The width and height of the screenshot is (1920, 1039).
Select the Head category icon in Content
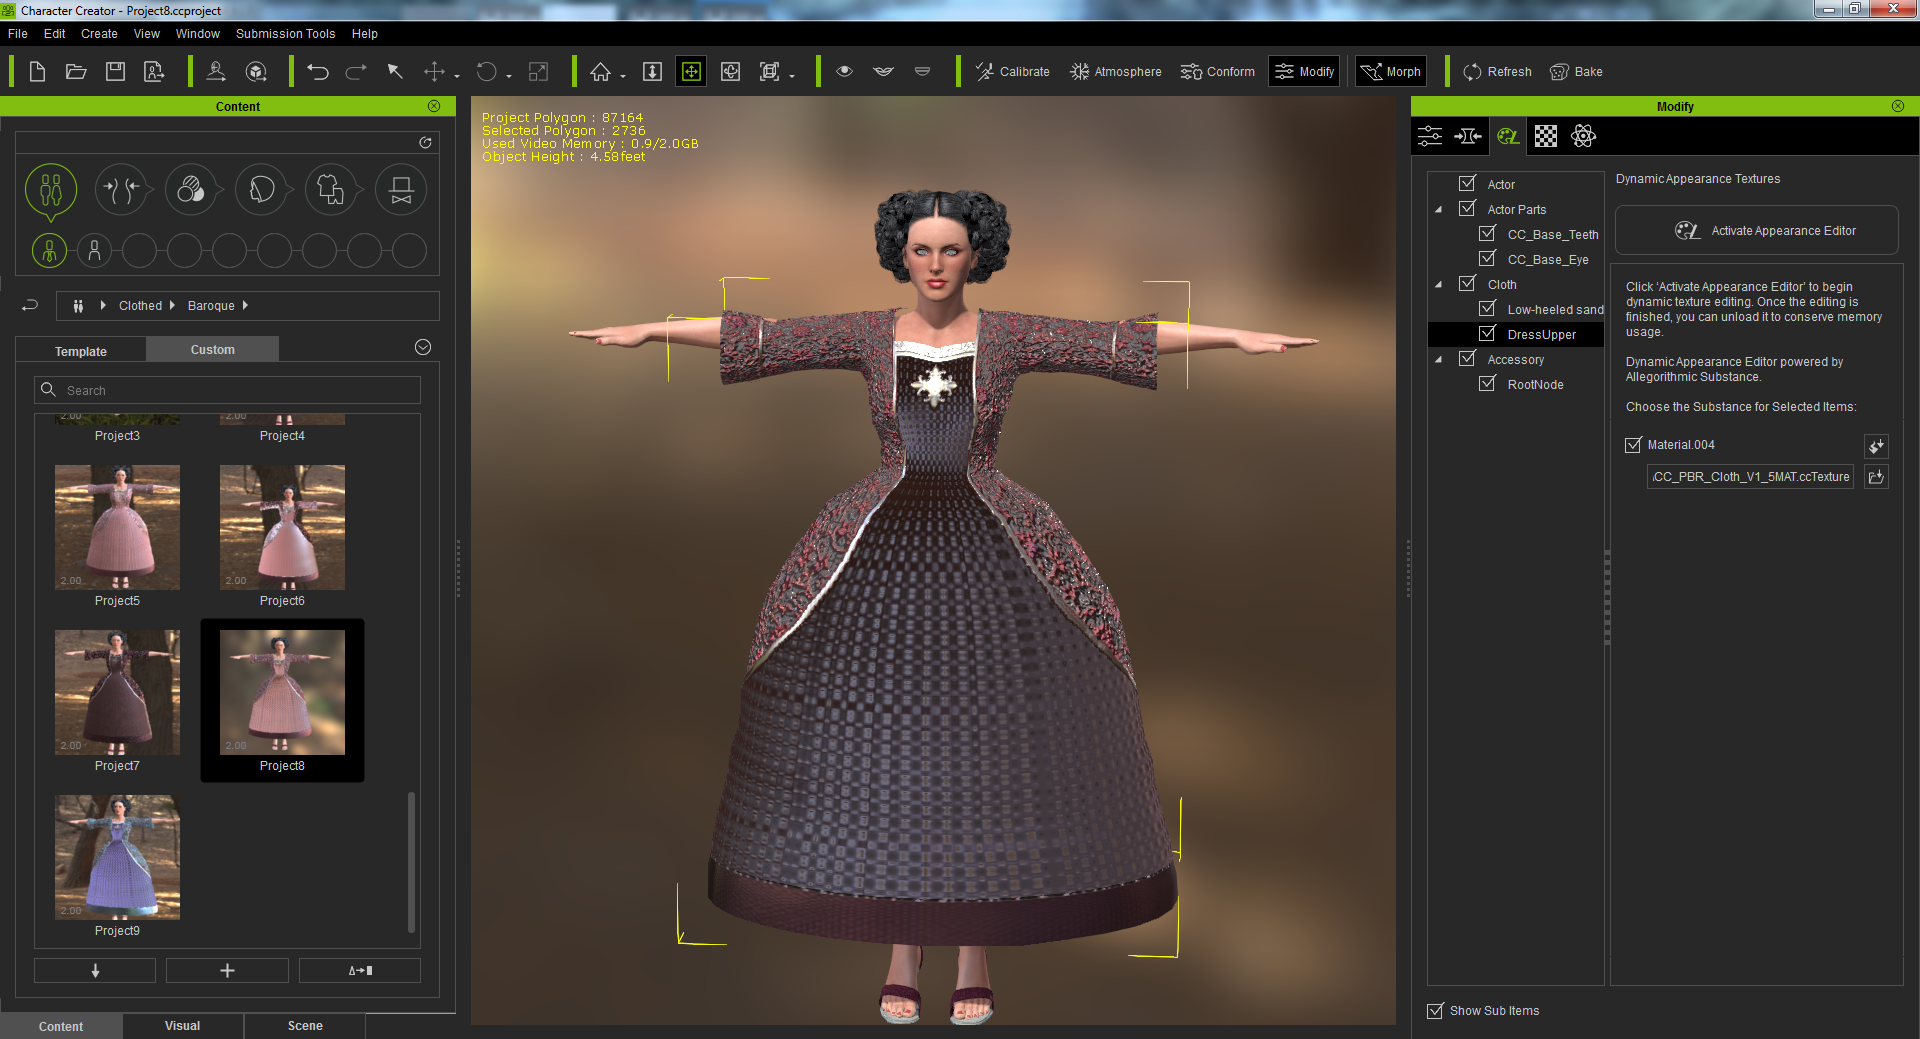pyautogui.click(x=261, y=190)
